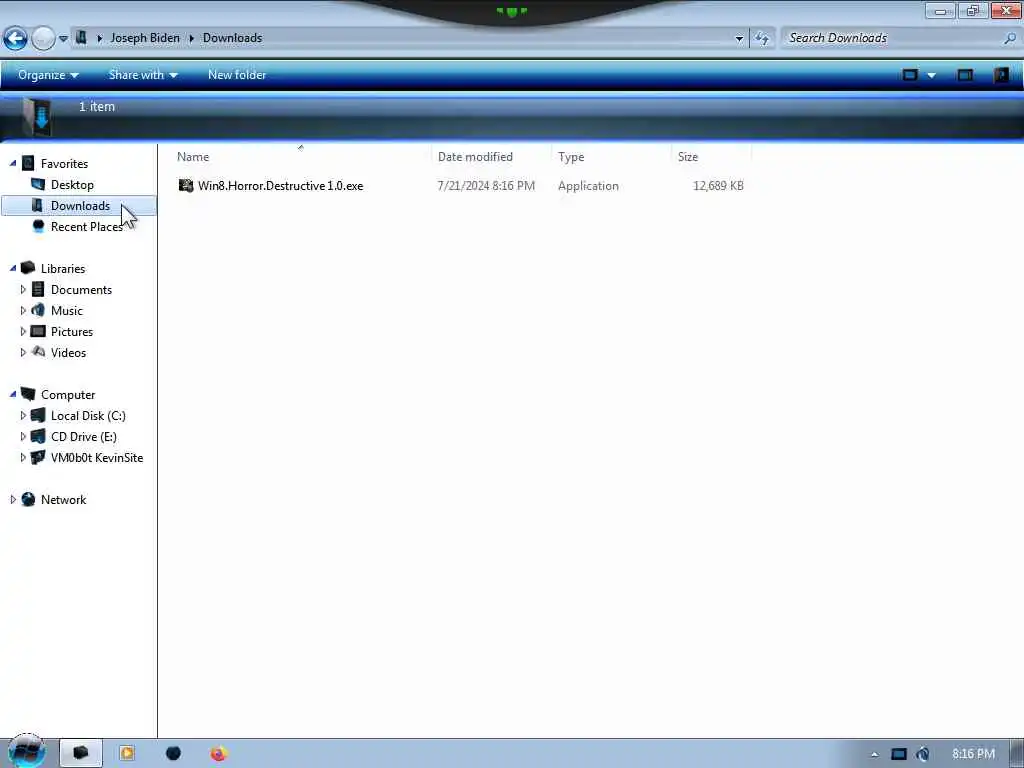Click the 7/21/2024 8:16 PM date cell
The height and width of the screenshot is (768, 1024).
click(486, 186)
